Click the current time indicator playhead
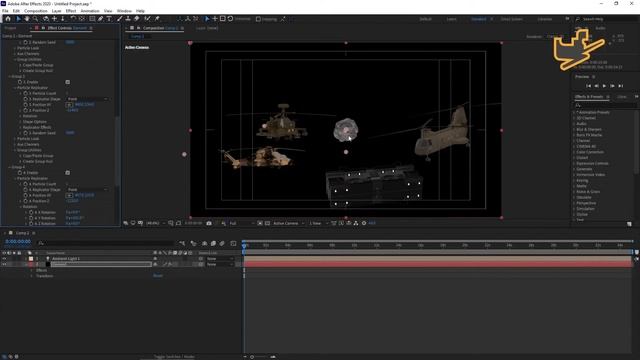This screenshot has height=360, width=640. tap(244, 245)
